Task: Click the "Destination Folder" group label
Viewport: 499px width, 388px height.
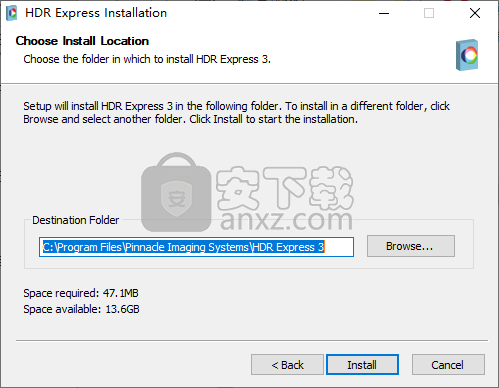Action: (76, 220)
